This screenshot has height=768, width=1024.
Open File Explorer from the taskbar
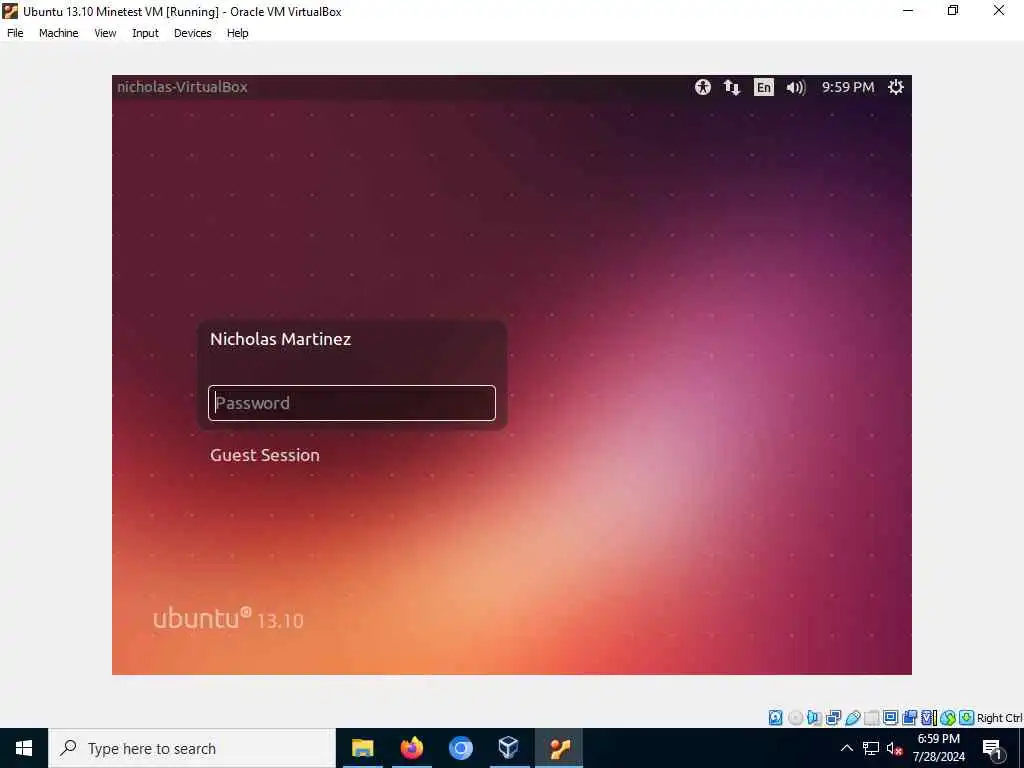coord(362,748)
